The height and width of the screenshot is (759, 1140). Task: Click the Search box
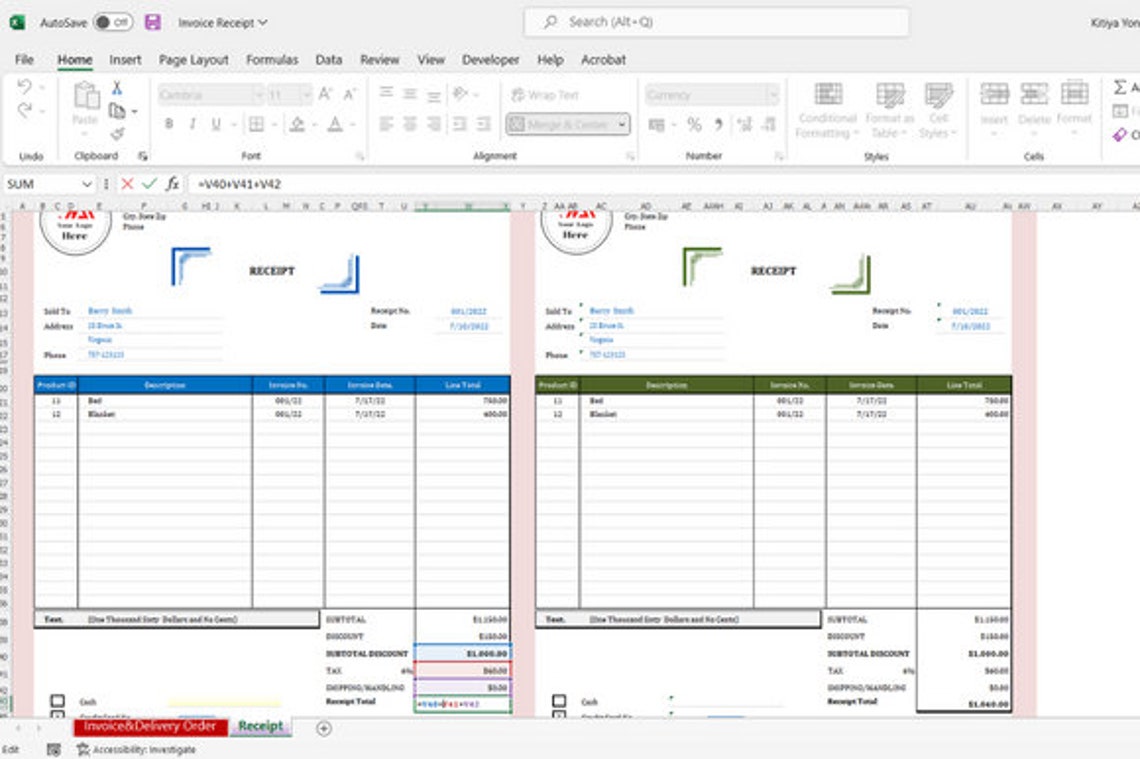pyautogui.click(x=716, y=22)
